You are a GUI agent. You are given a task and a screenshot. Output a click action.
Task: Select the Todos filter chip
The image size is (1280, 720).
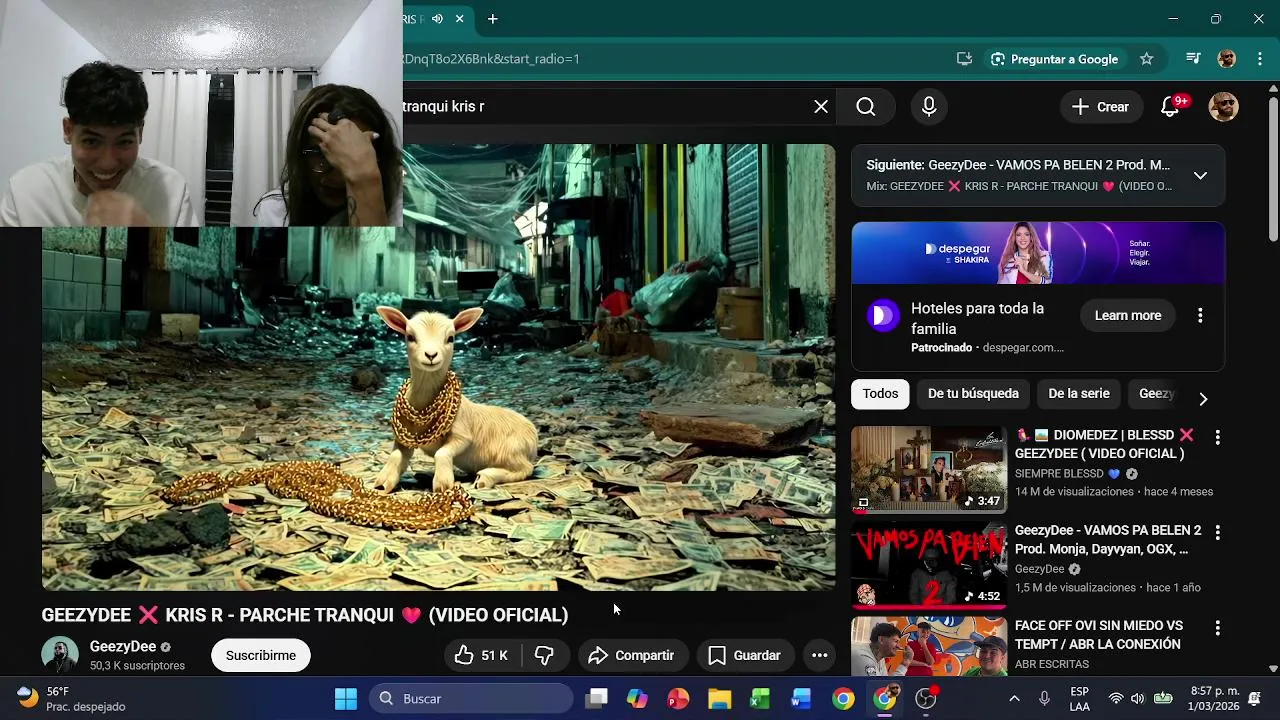tap(880, 394)
